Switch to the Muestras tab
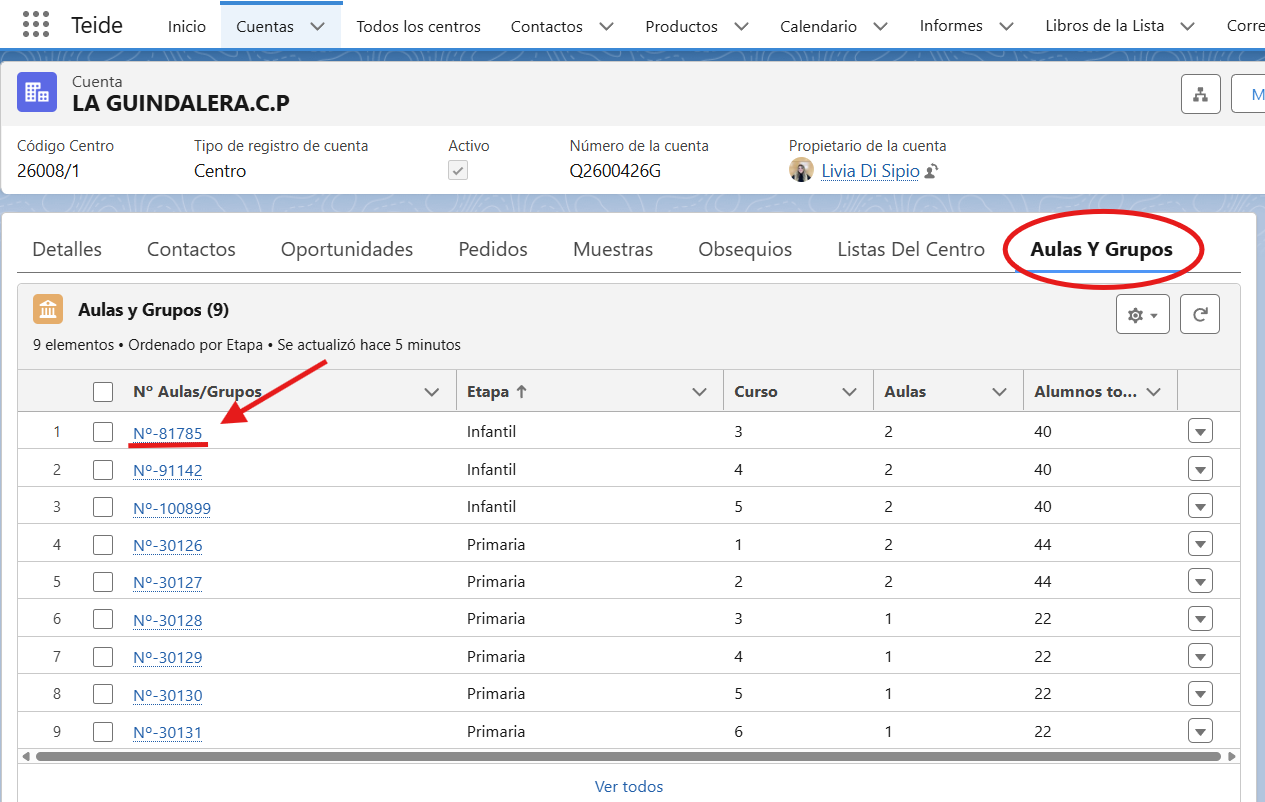Viewport: 1265px width, 802px height. tap(613, 249)
